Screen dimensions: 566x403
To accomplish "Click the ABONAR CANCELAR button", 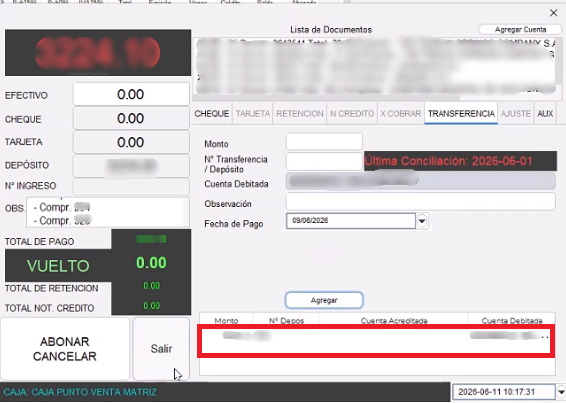I will pyautogui.click(x=65, y=349).
